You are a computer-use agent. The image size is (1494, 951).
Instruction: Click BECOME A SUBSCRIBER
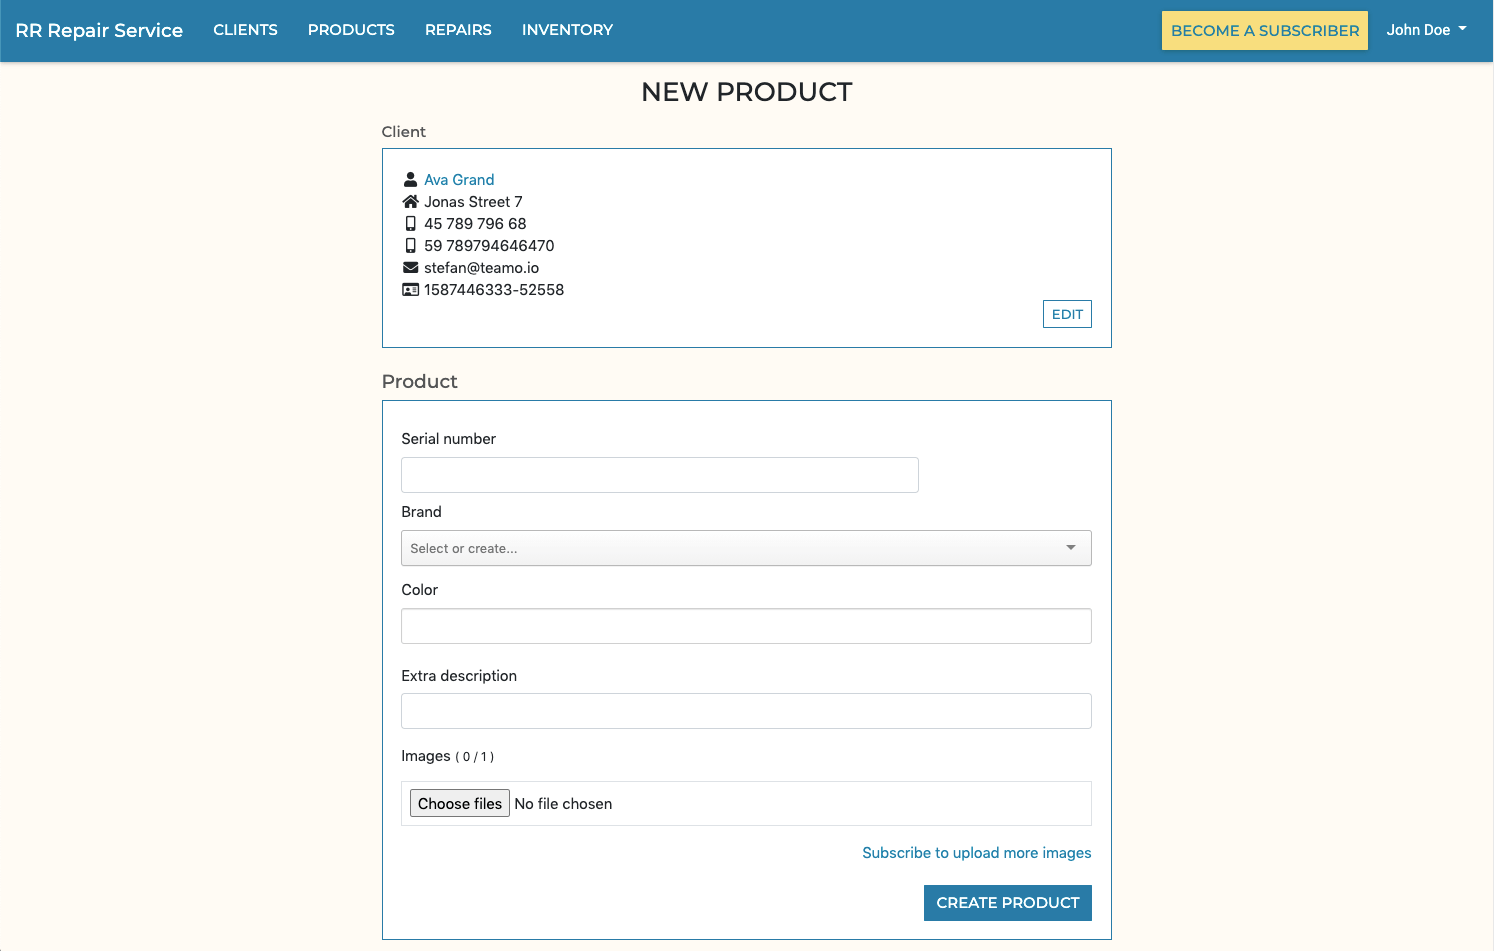pyautogui.click(x=1264, y=30)
